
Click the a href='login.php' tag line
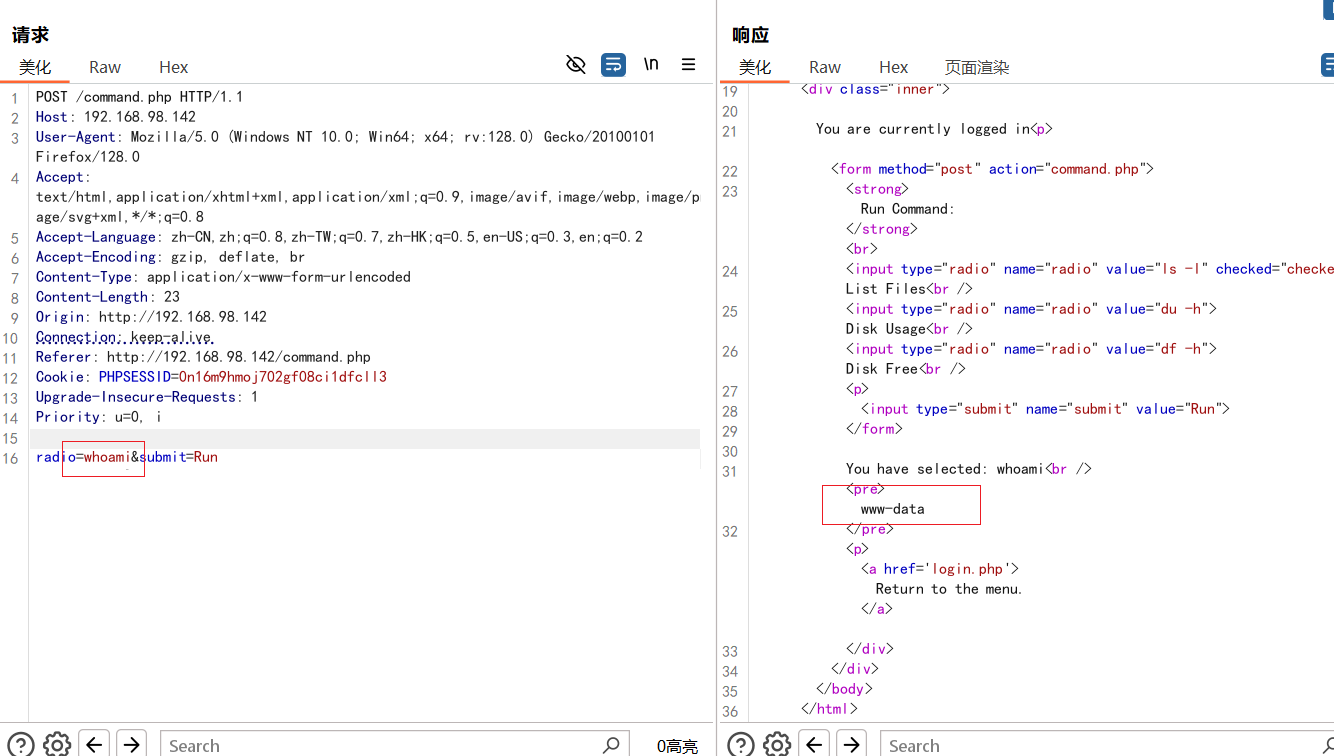coord(939,569)
